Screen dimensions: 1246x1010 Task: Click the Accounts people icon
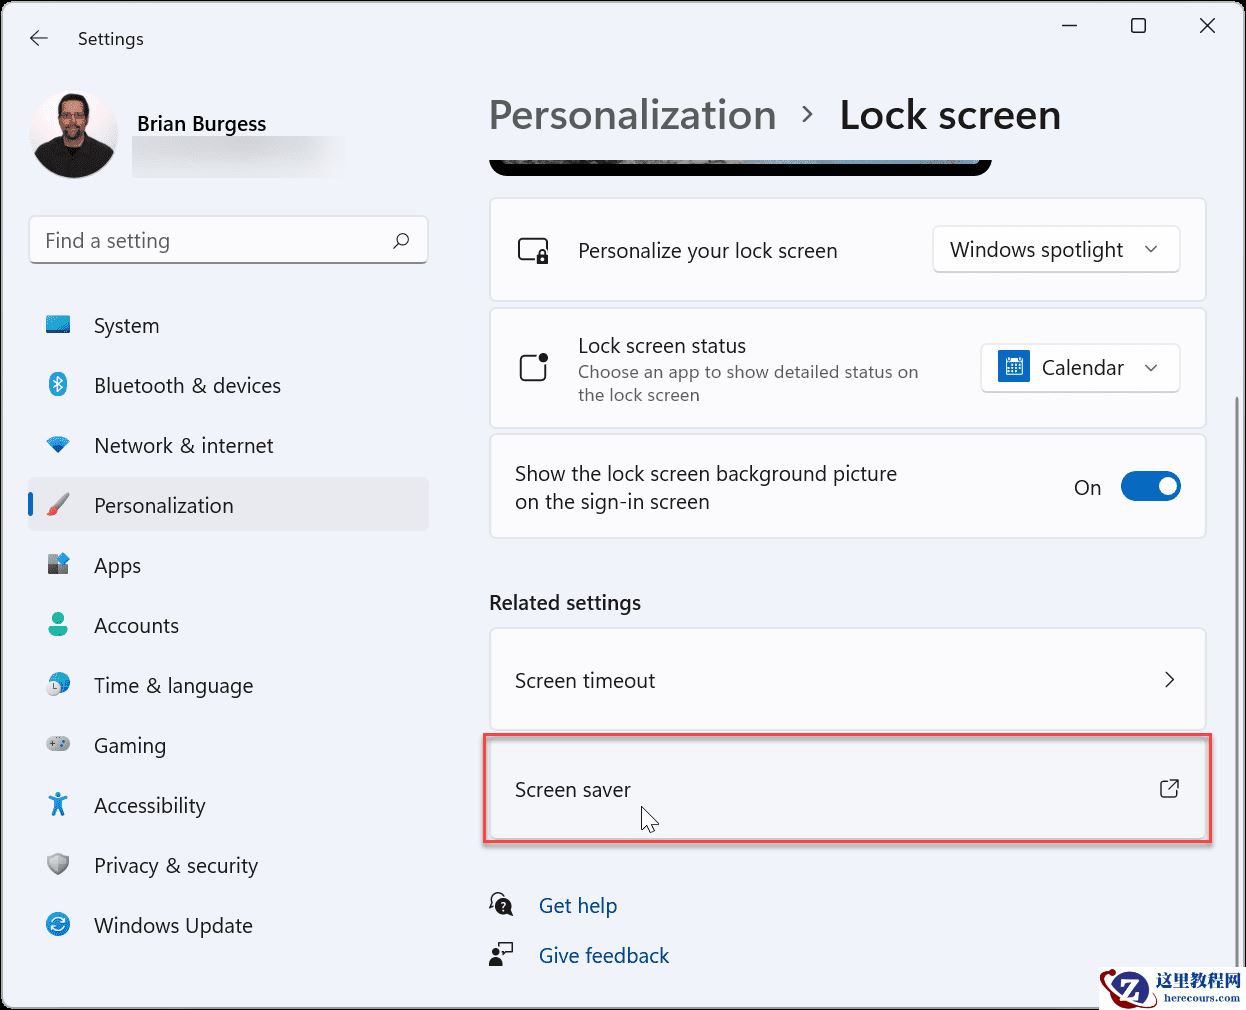coord(58,625)
